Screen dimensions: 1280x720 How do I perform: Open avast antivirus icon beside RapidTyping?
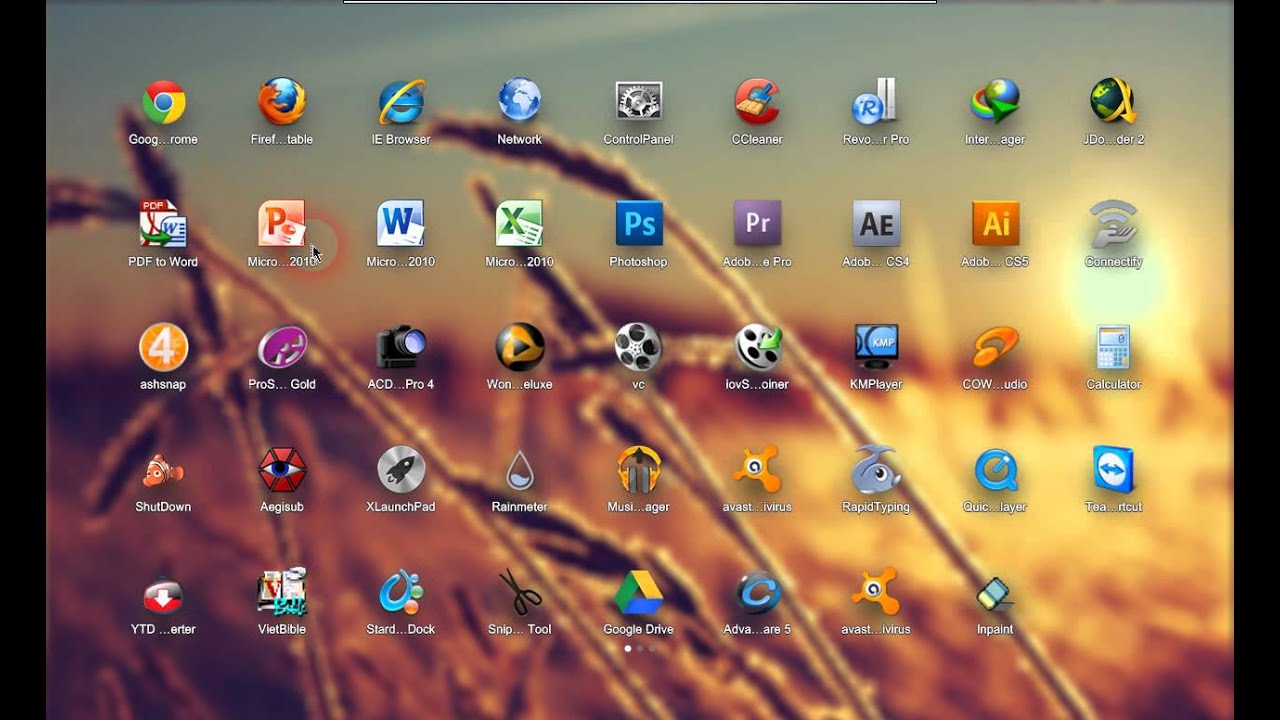tap(757, 469)
